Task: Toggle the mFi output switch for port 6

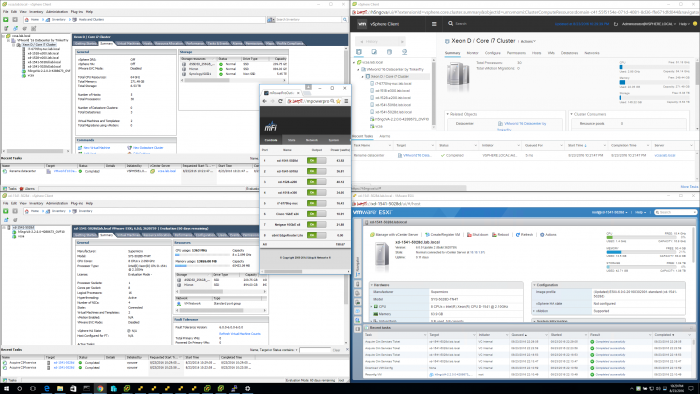Action: click(316, 214)
